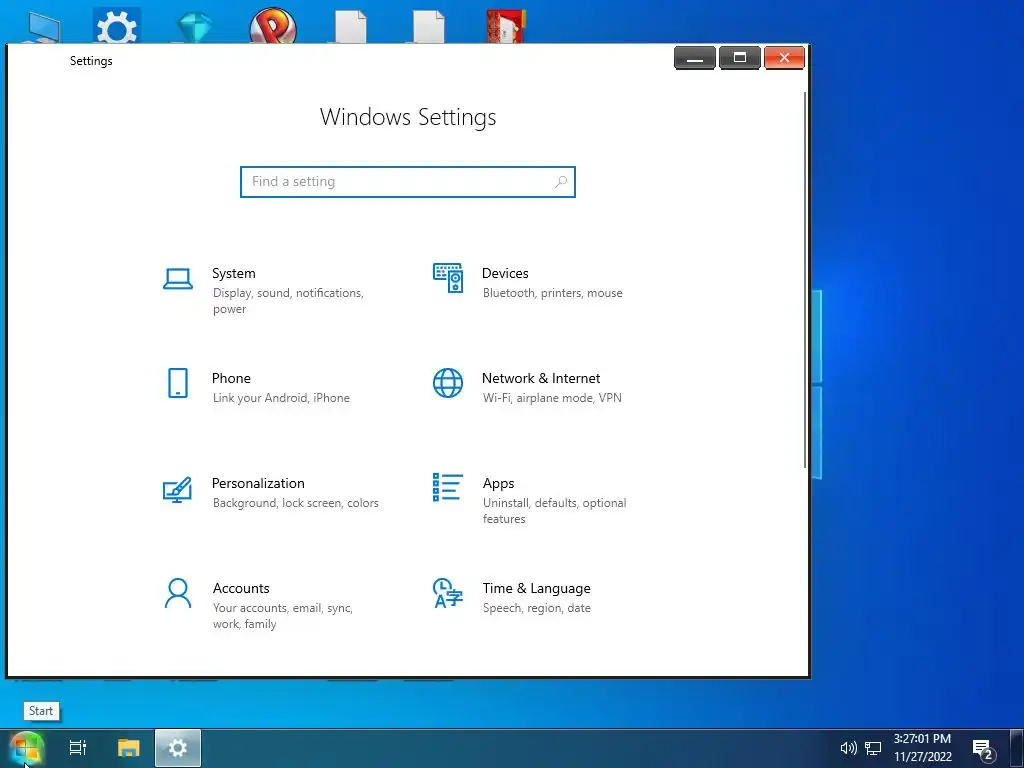The width and height of the screenshot is (1024, 768).
Task: Click the Phone heading
Action: (x=231, y=378)
